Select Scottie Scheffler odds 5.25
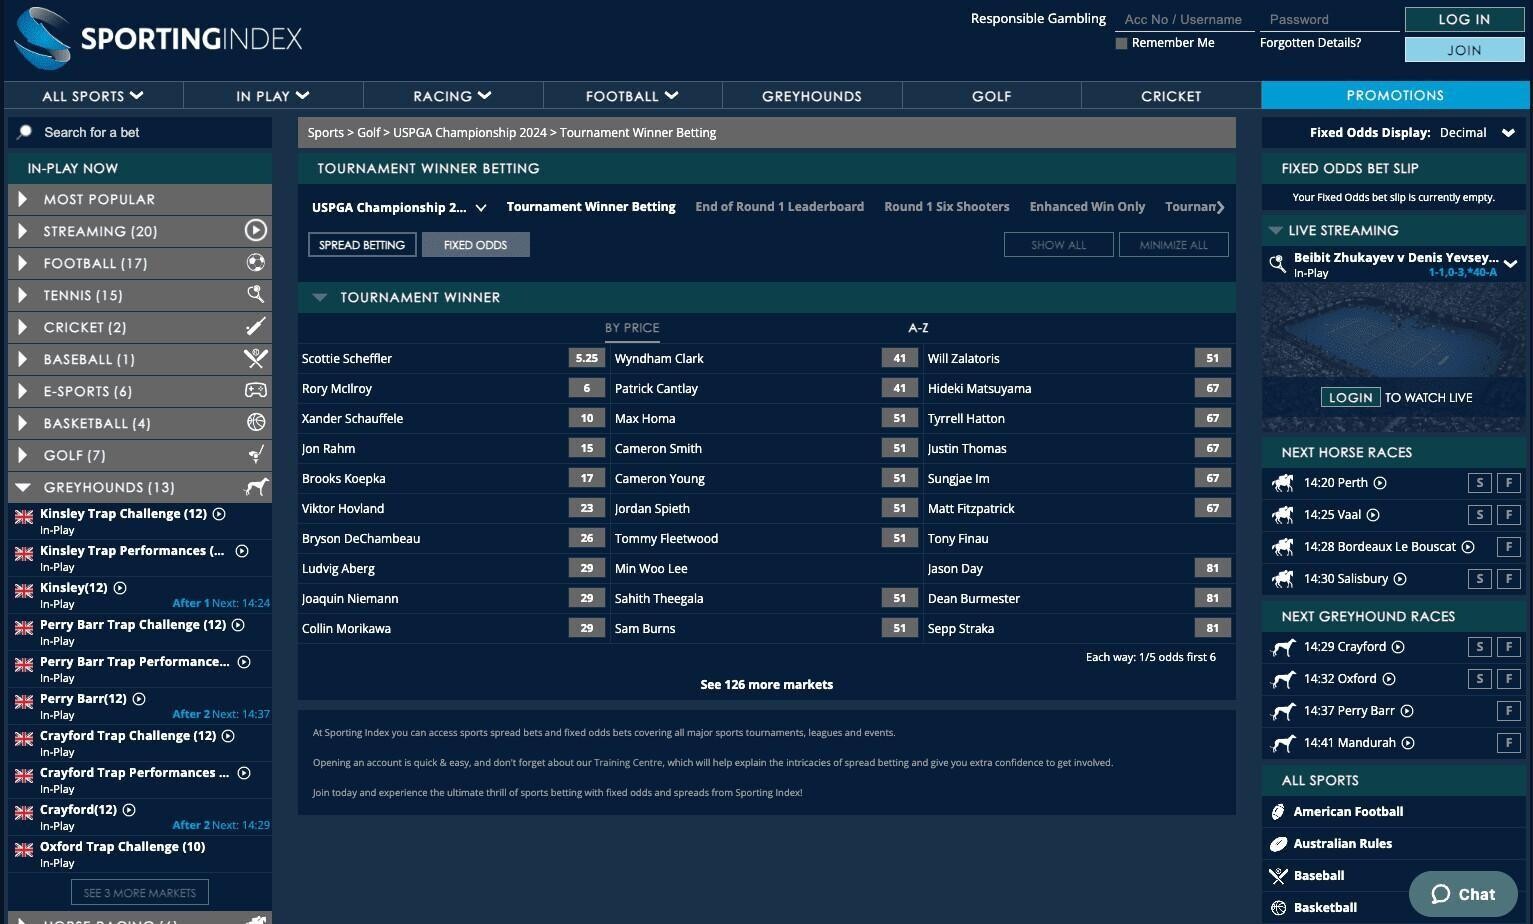 point(587,358)
